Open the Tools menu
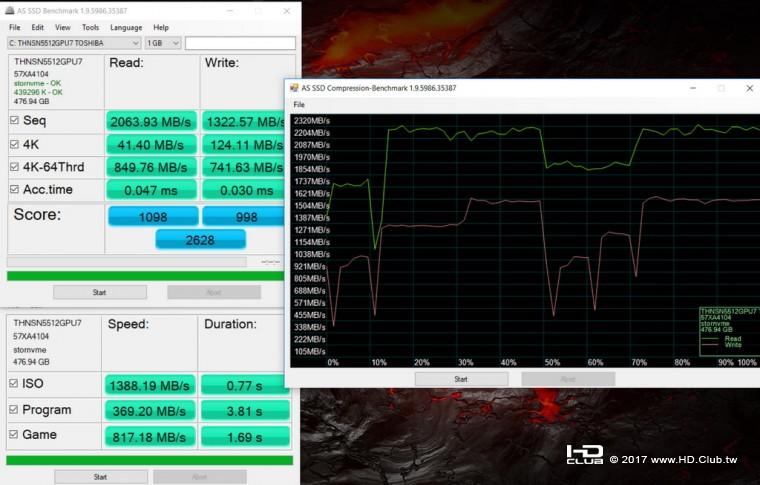This screenshot has width=760, height=485. pyautogui.click(x=90, y=27)
